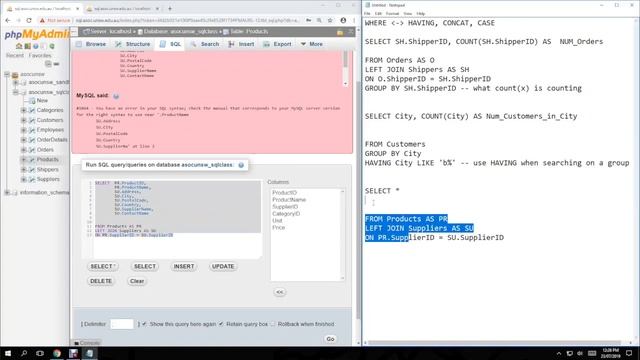Screen dimensions: 640x360
Task: Click the Browse tab icon
Action: coord(79,44)
